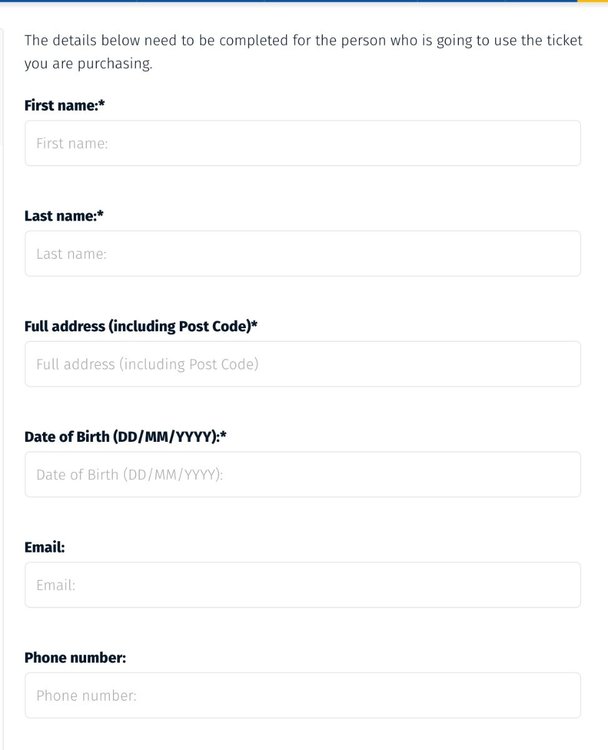
Task: Click inside the Phone number field
Action: 303,695
